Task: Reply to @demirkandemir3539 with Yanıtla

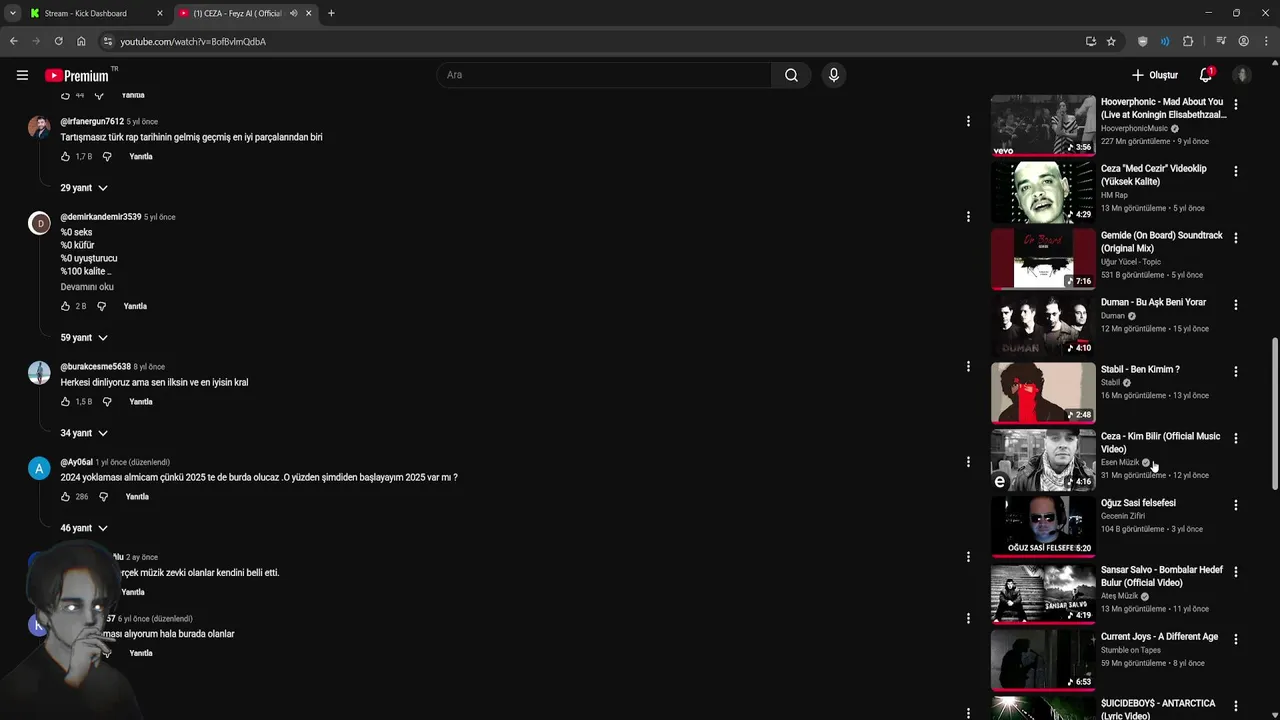Action: (135, 306)
